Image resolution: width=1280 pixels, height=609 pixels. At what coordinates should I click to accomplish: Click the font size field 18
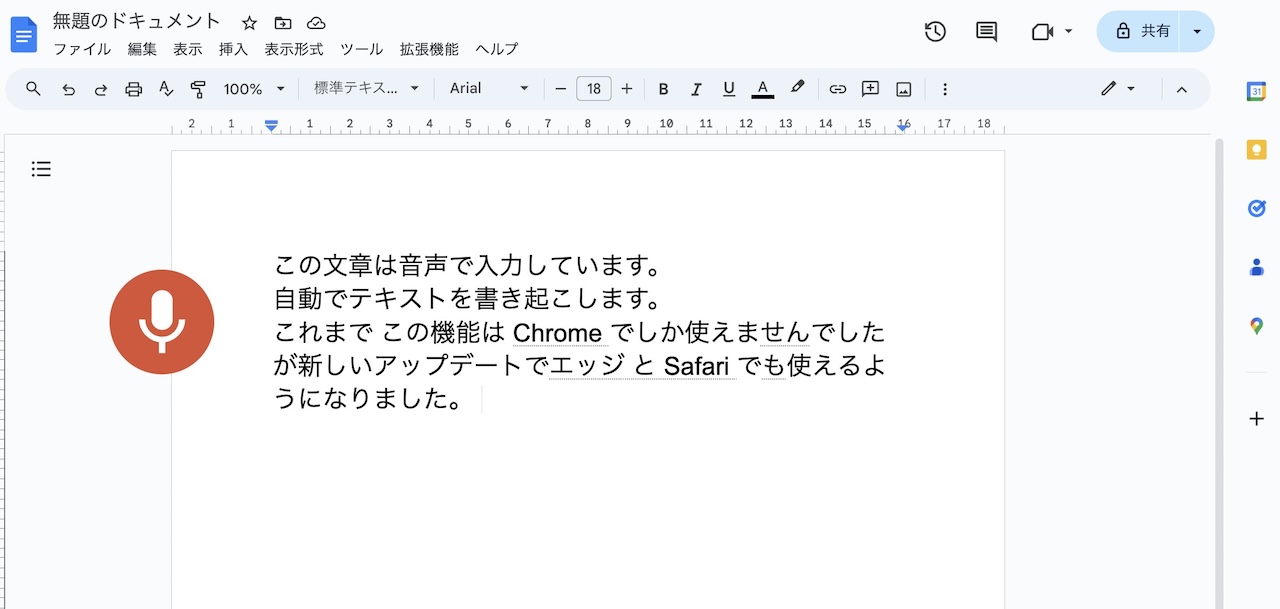[x=594, y=89]
